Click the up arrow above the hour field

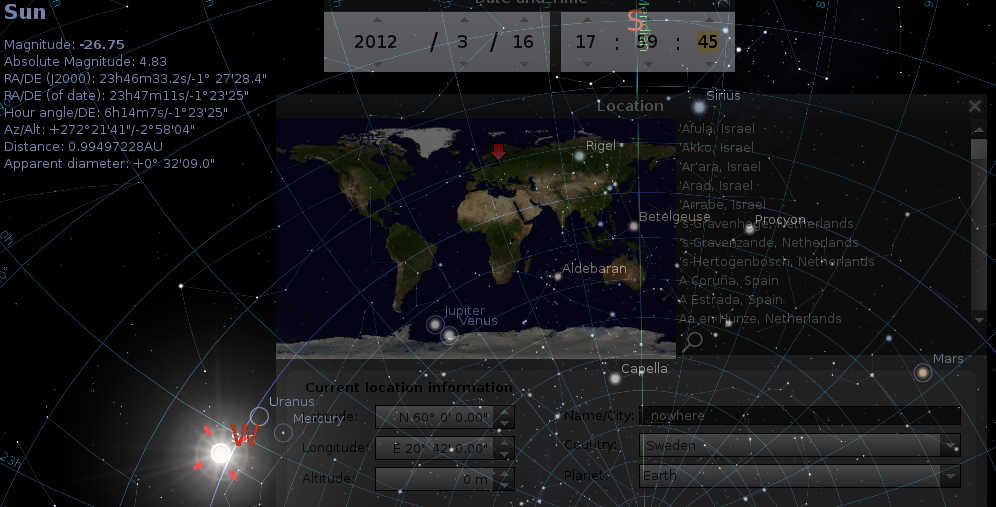pos(586,20)
